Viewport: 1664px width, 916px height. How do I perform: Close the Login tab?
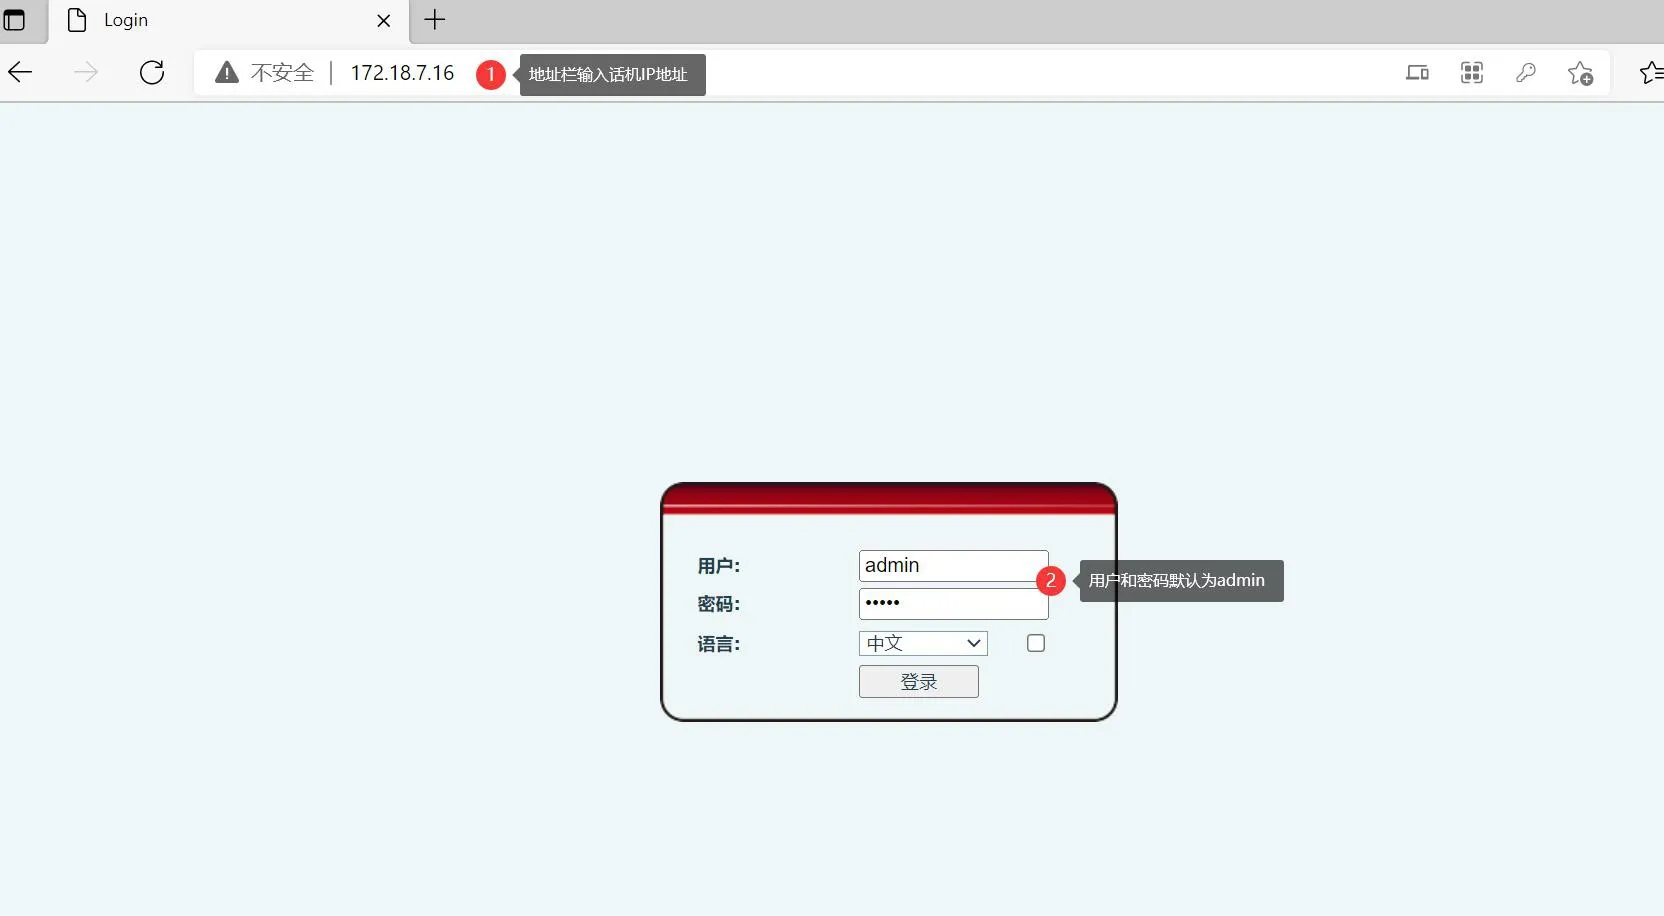coord(384,20)
